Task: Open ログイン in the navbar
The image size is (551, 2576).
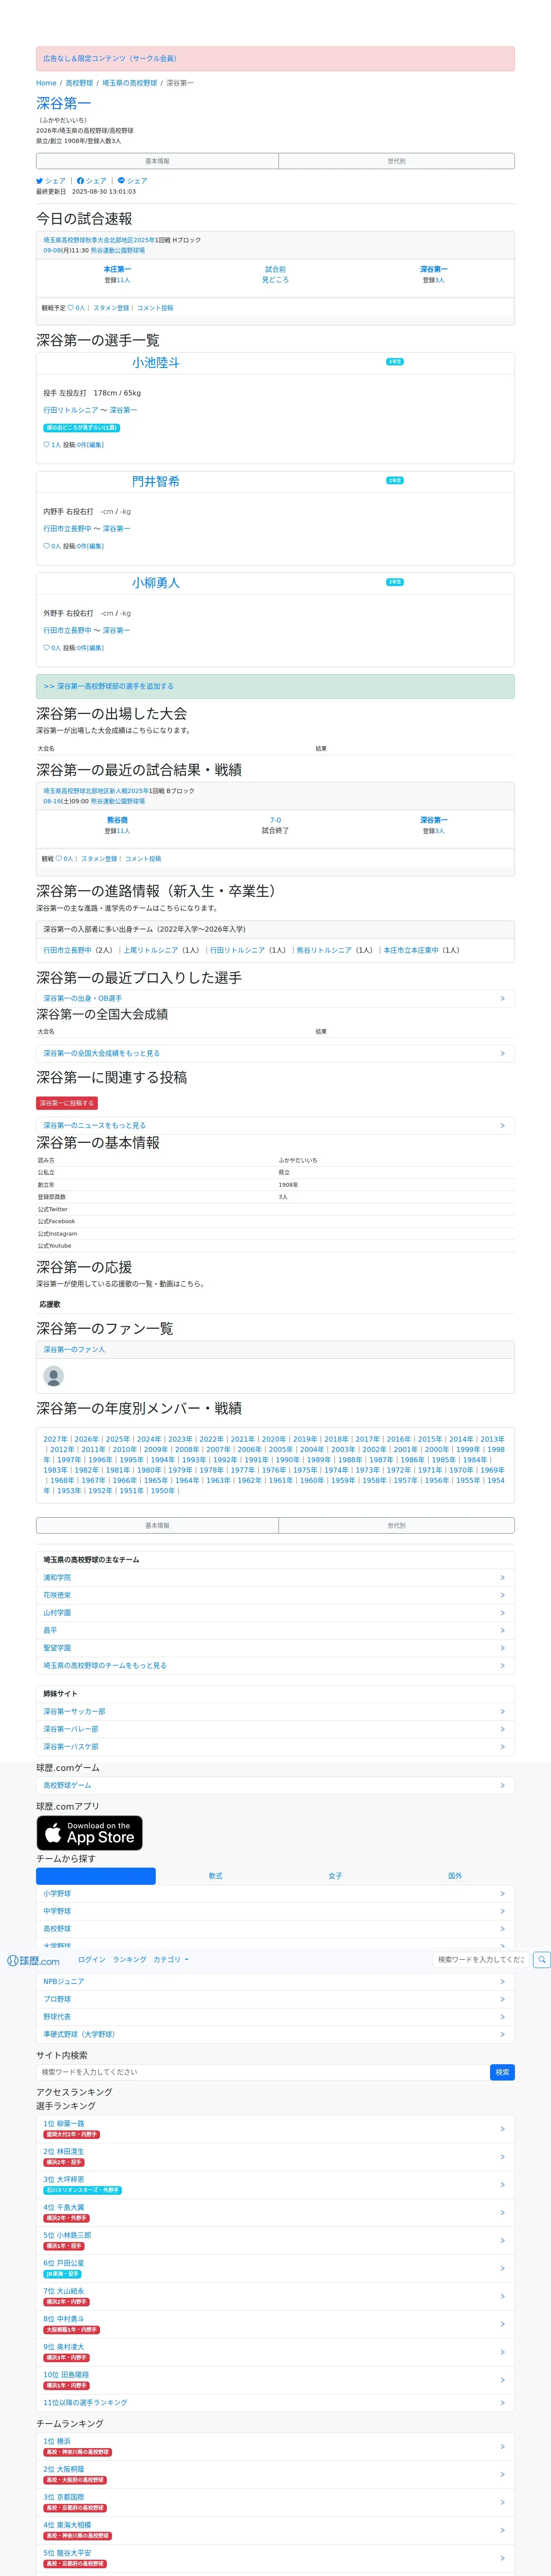Action: point(92,1960)
